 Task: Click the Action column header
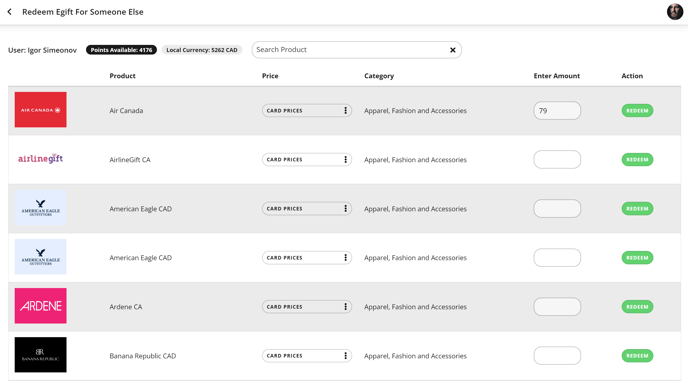tap(632, 76)
